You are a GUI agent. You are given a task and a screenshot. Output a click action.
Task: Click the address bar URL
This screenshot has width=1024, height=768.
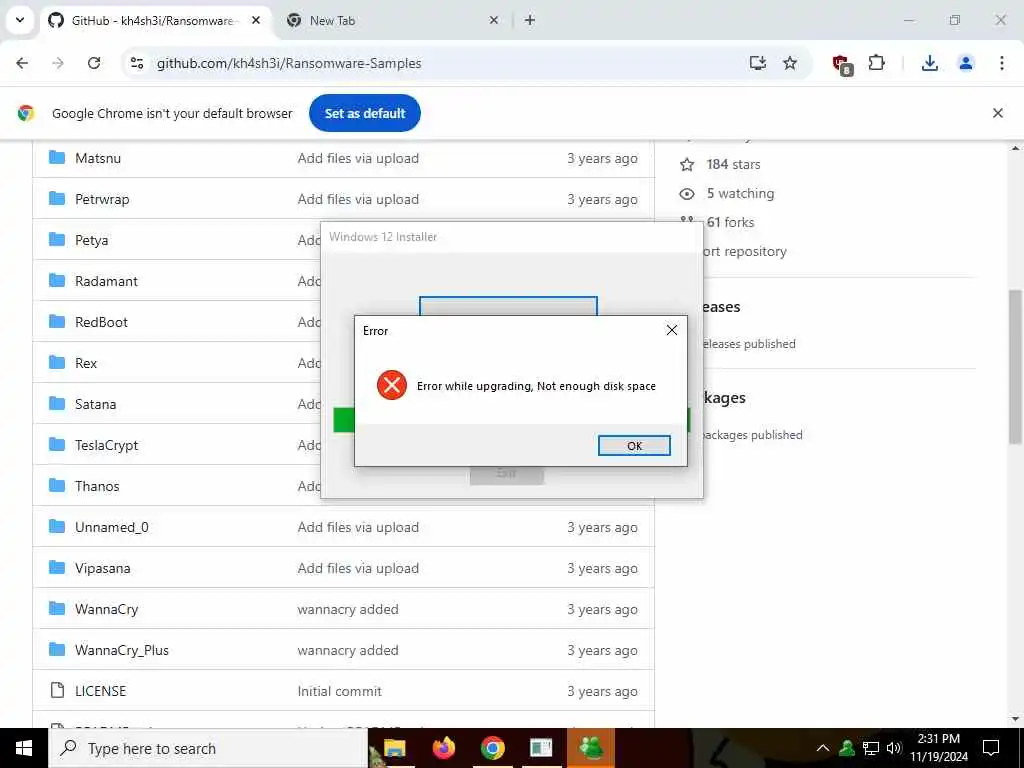click(289, 63)
